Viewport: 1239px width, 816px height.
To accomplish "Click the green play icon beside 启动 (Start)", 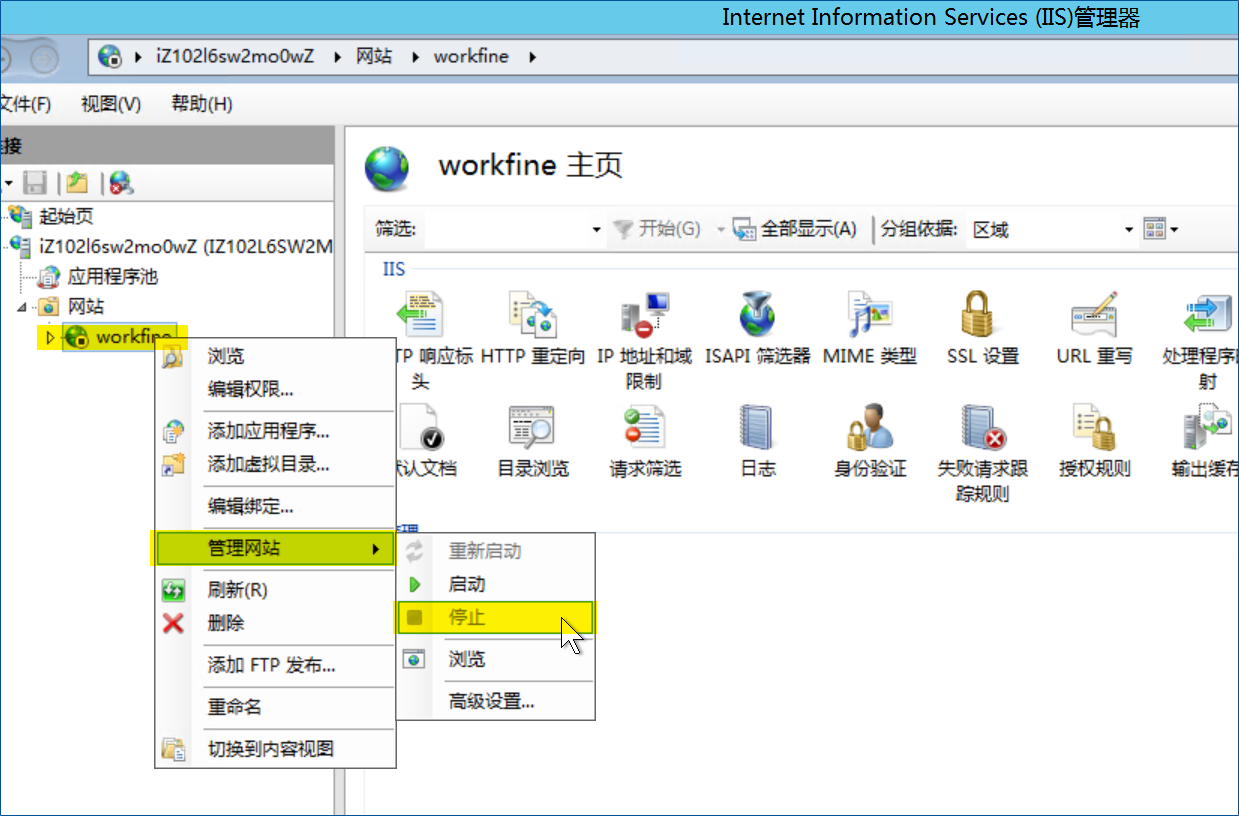I will [414, 584].
